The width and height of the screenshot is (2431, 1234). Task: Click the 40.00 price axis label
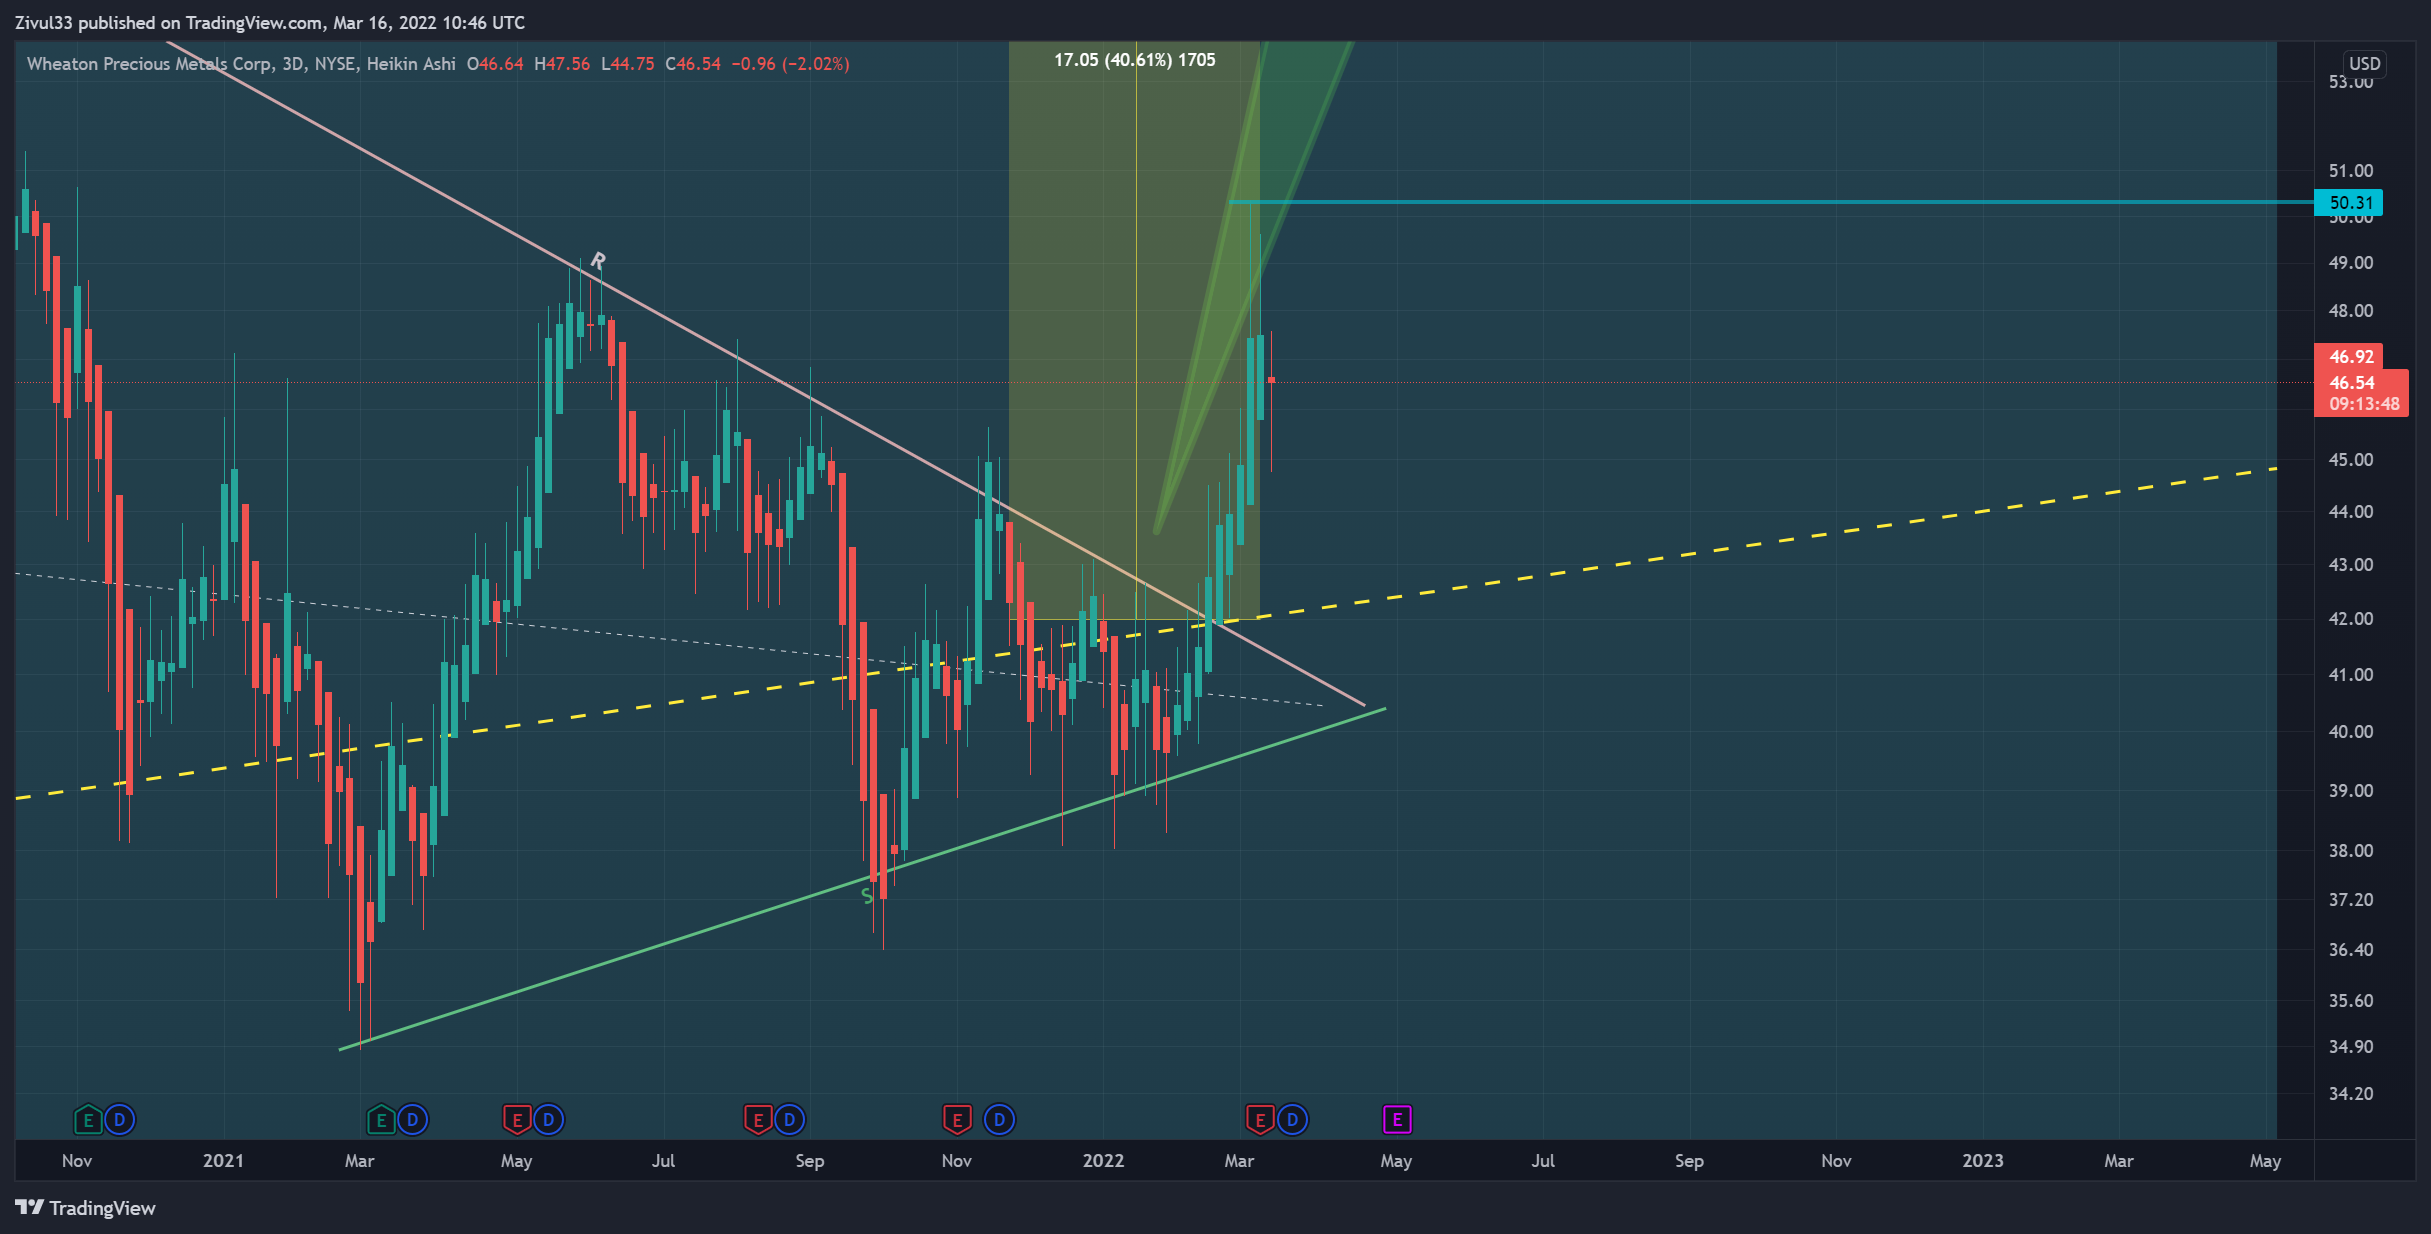(2351, 732)
